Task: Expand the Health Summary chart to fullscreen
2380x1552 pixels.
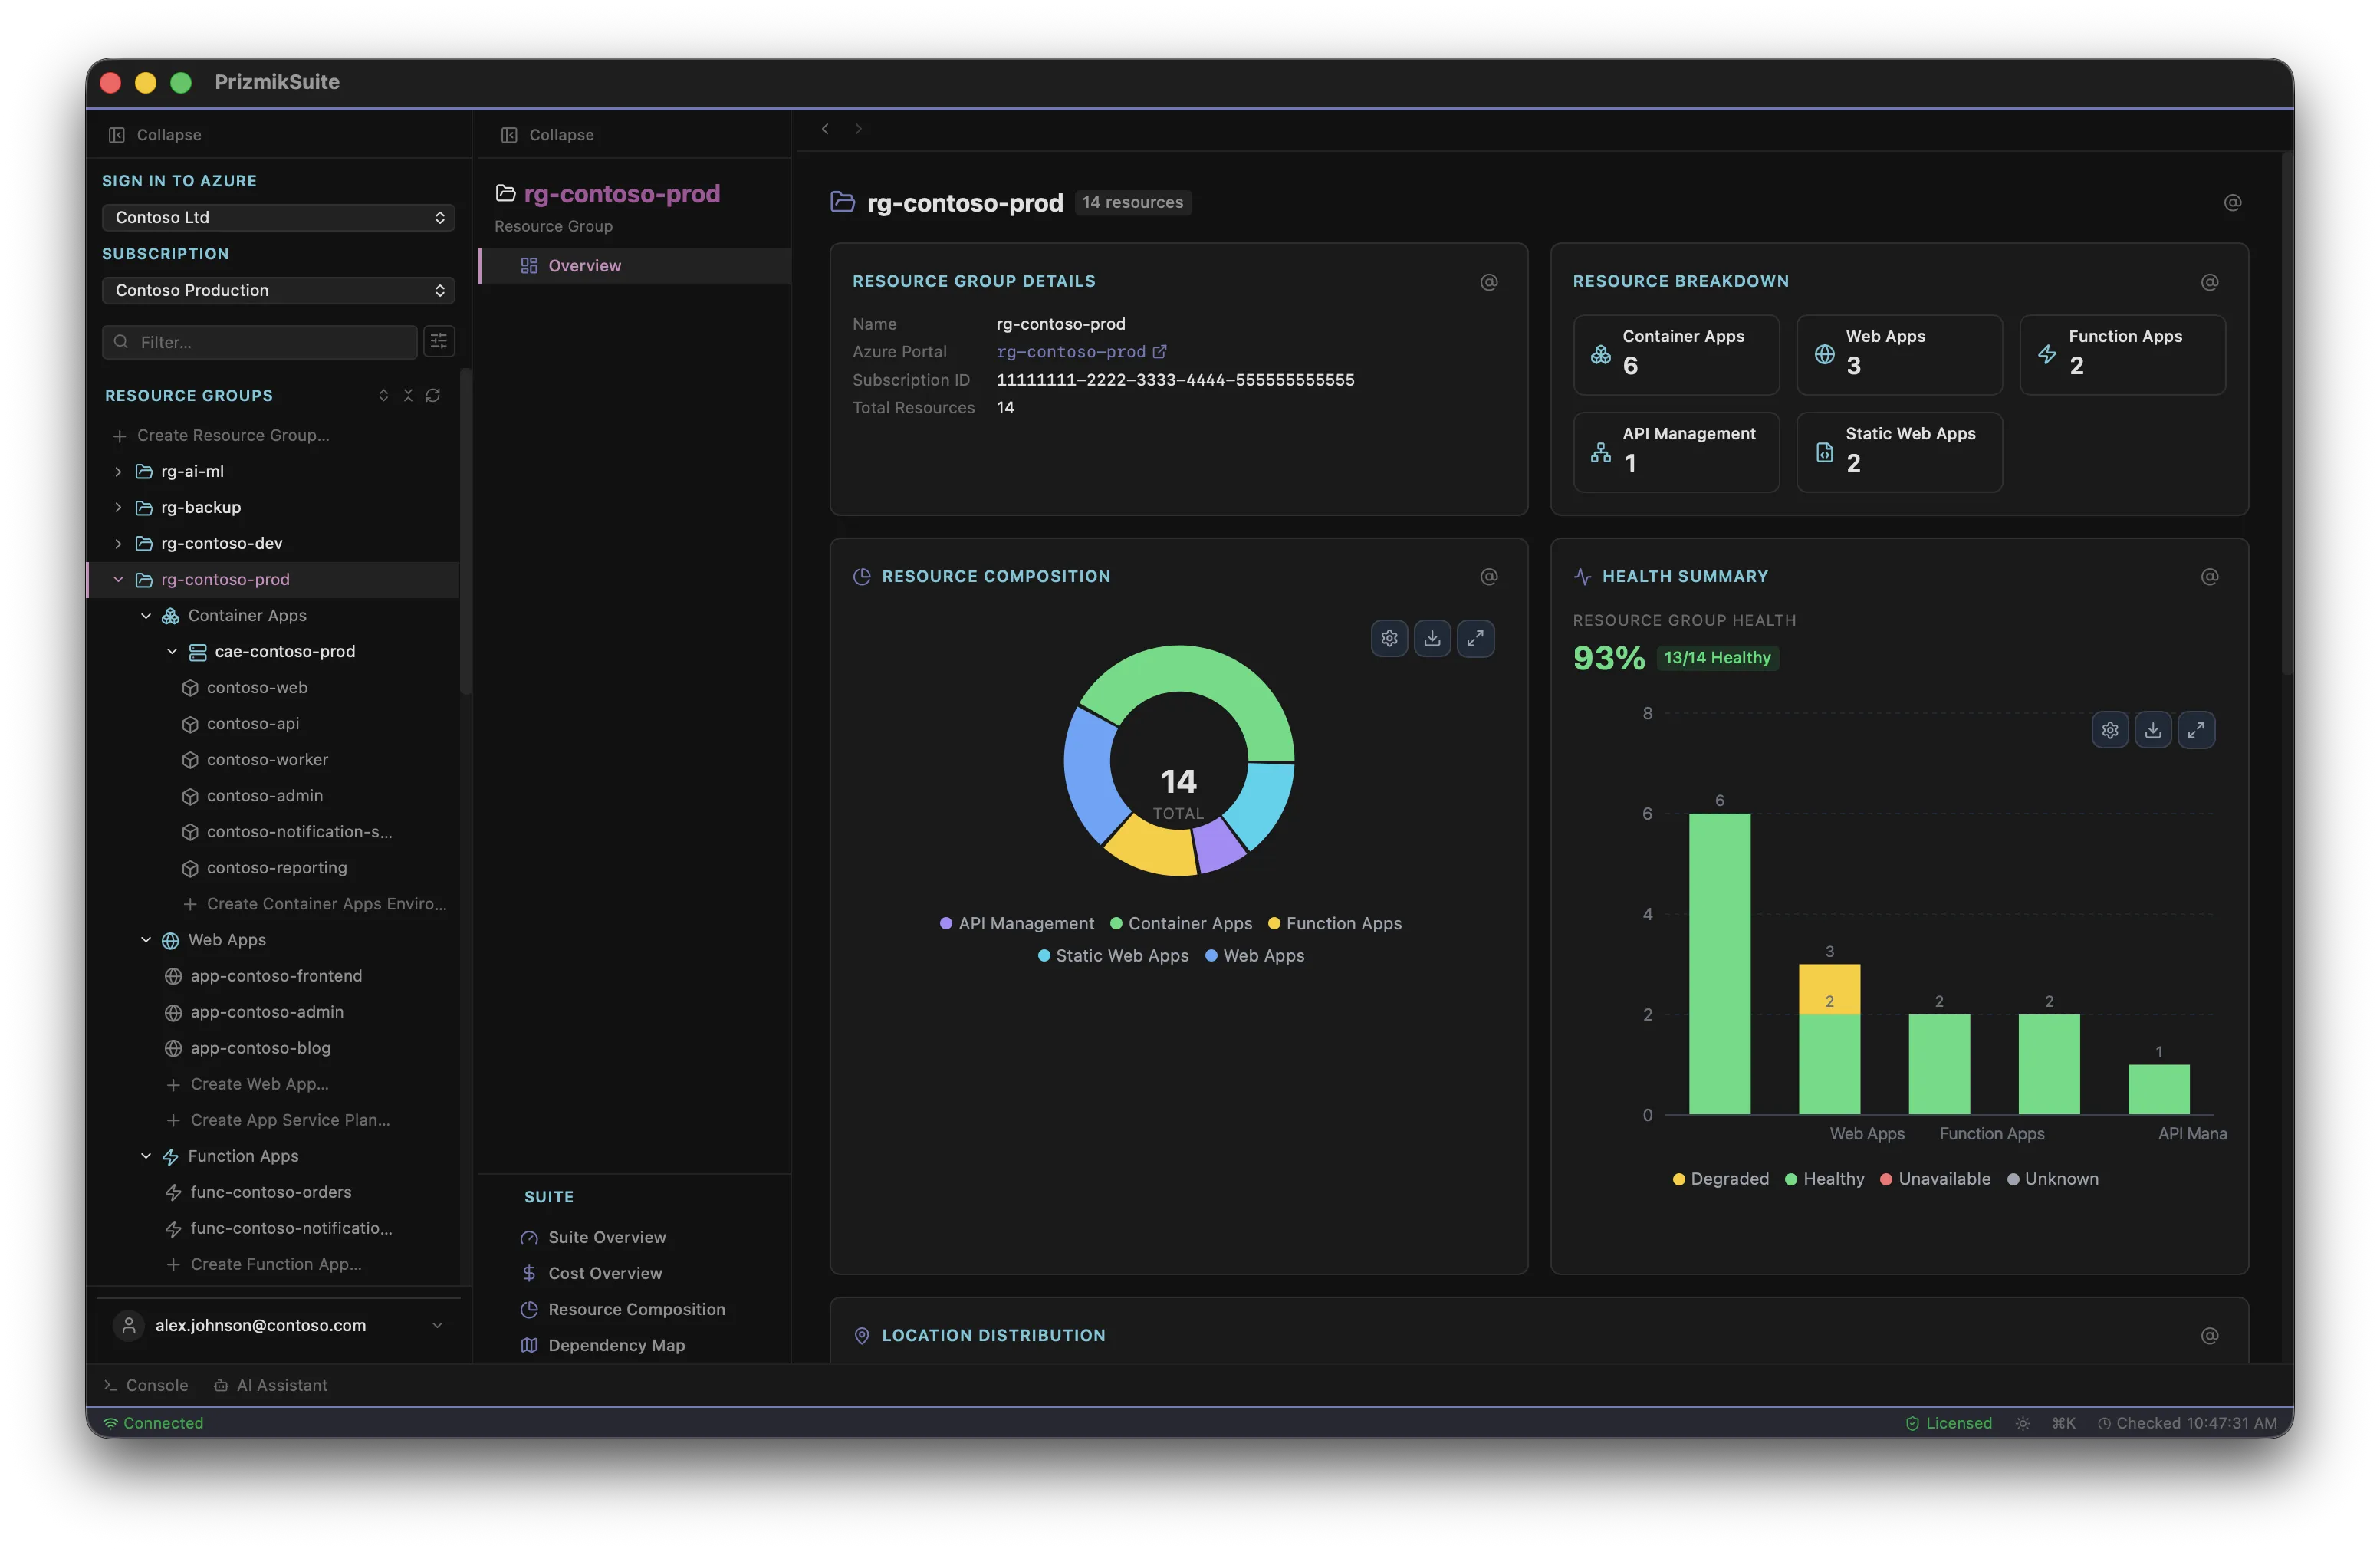Action: click(x=2197, y=729)
